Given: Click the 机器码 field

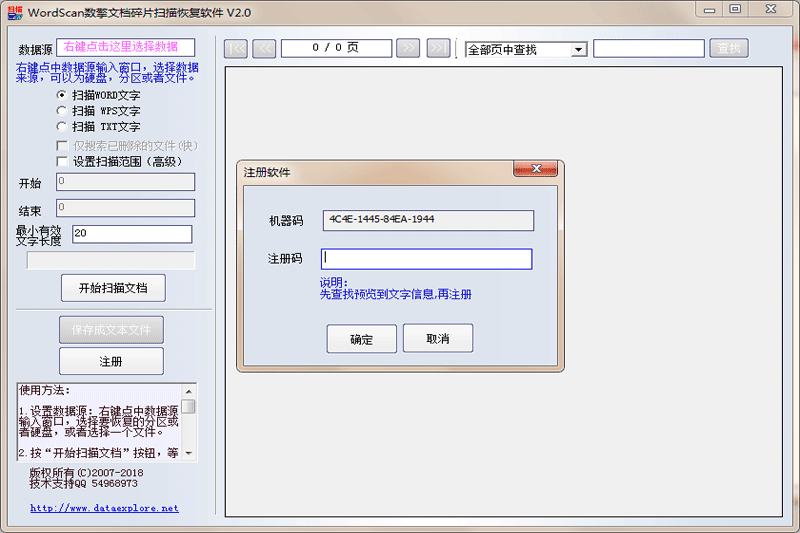Looking at the screenshot, I should 429,220.
